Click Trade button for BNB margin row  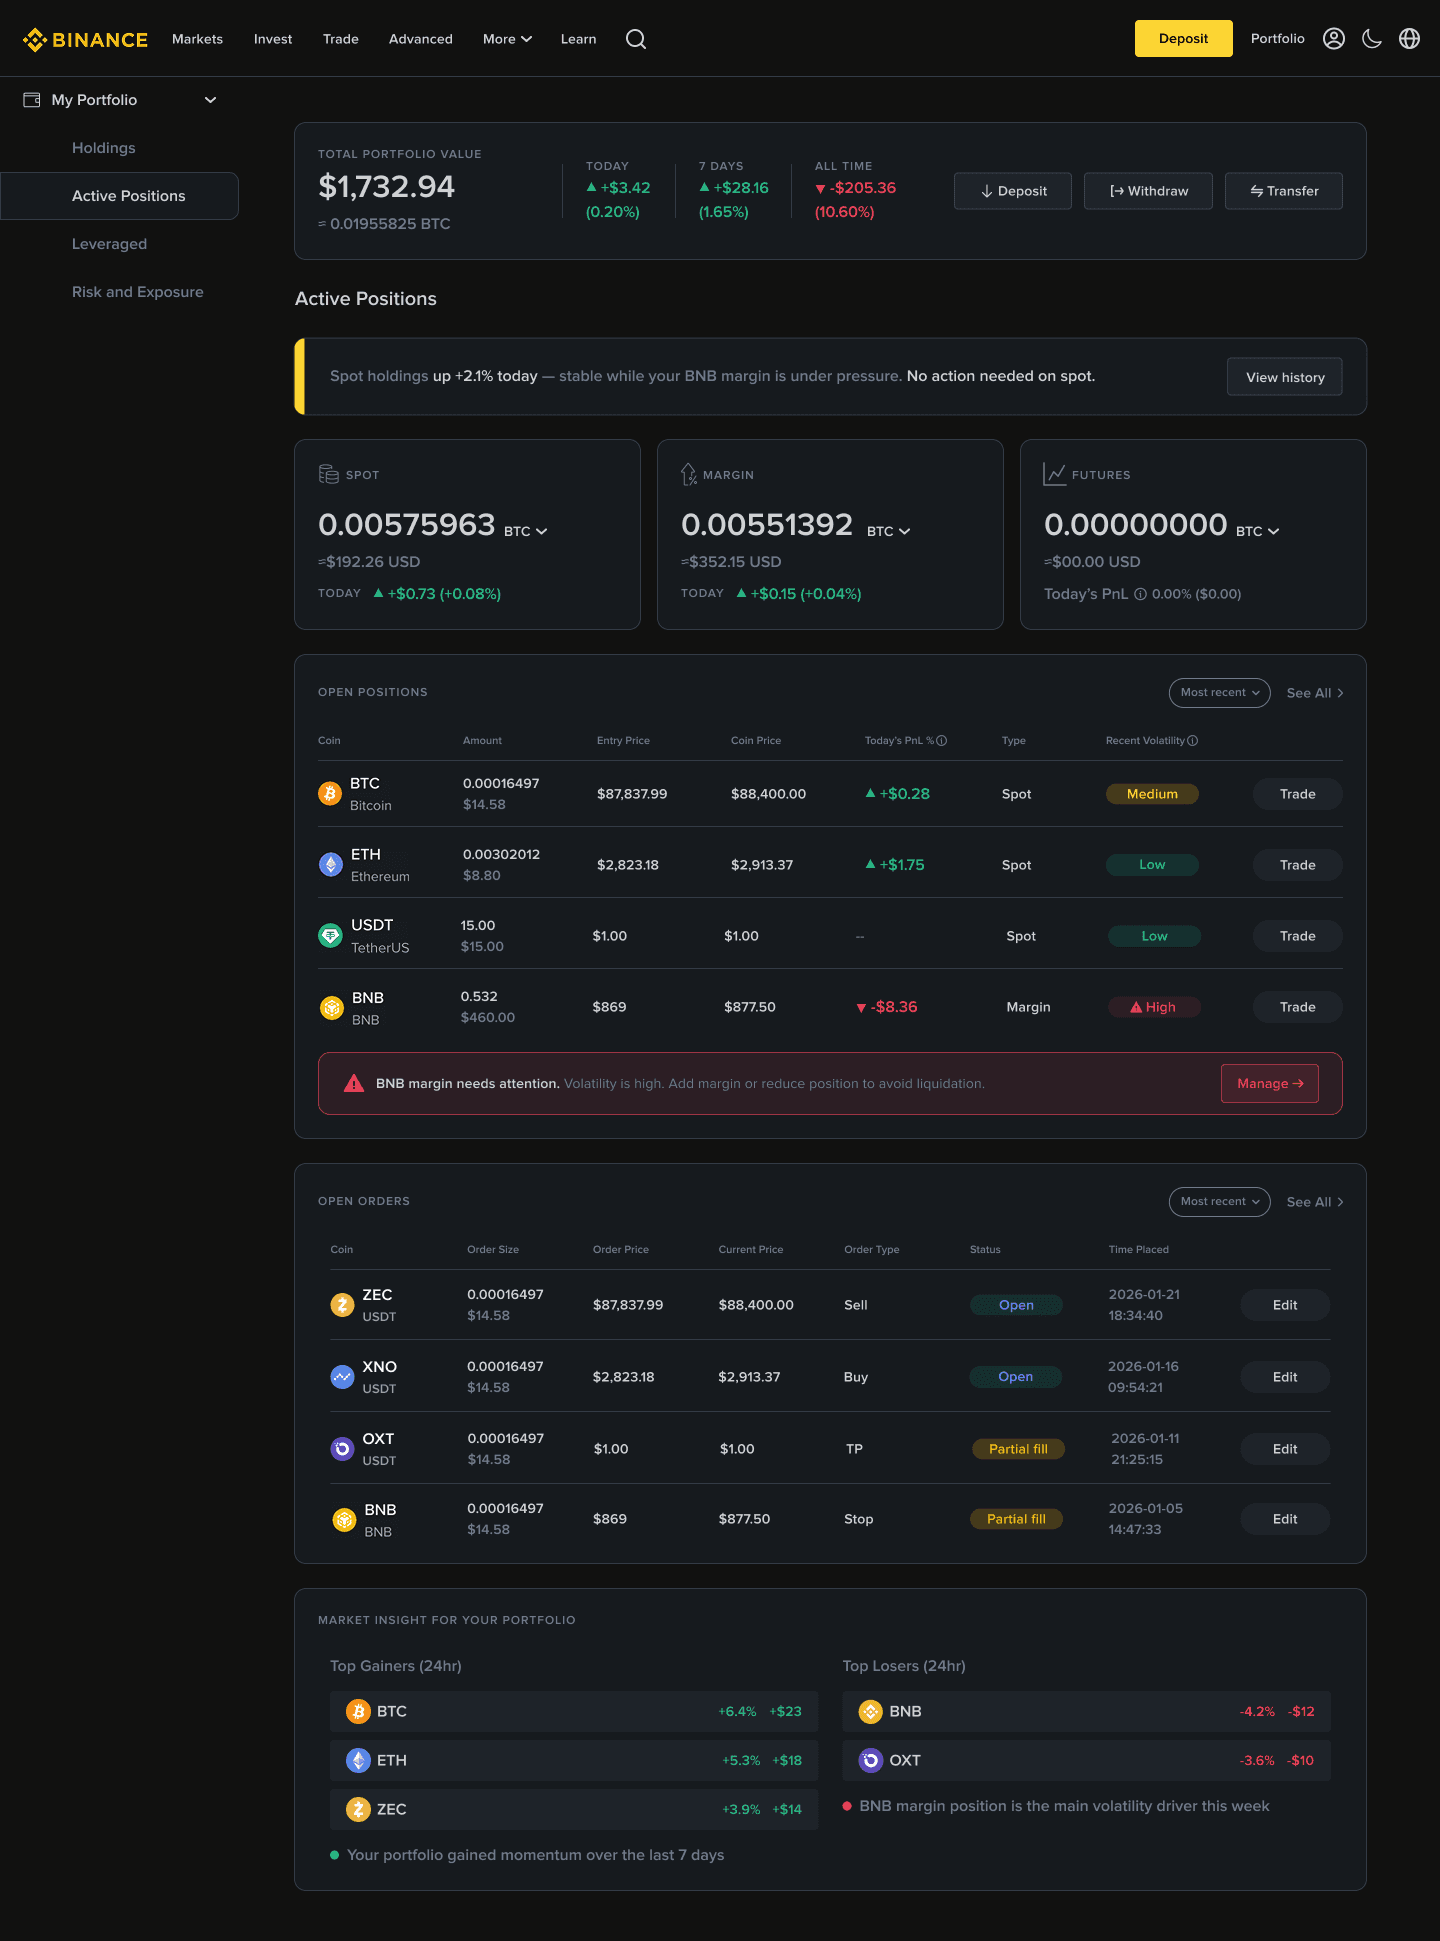click(x=1298, y=1007)
